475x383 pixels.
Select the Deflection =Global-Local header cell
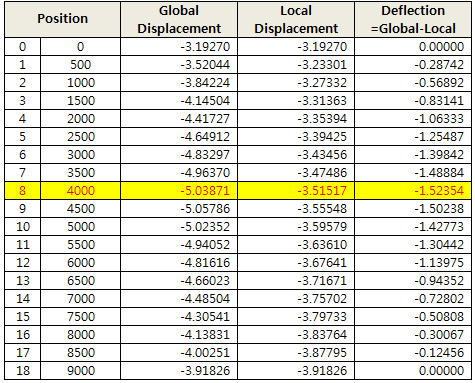tap(413, 19)
